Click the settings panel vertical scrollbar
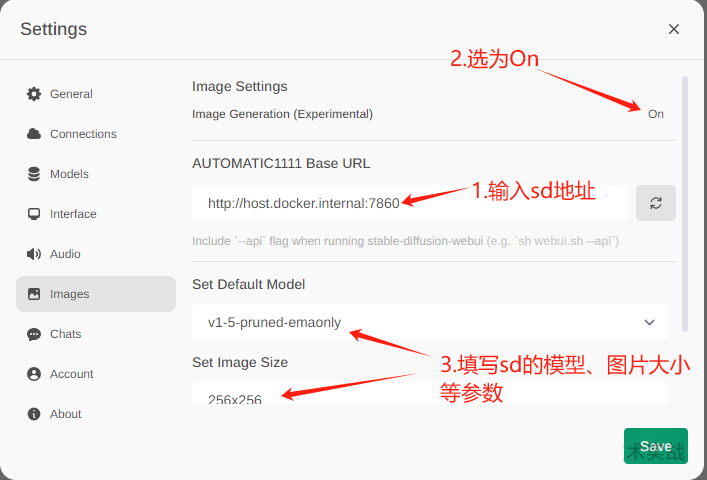The image size is (707, 480). 685,204
